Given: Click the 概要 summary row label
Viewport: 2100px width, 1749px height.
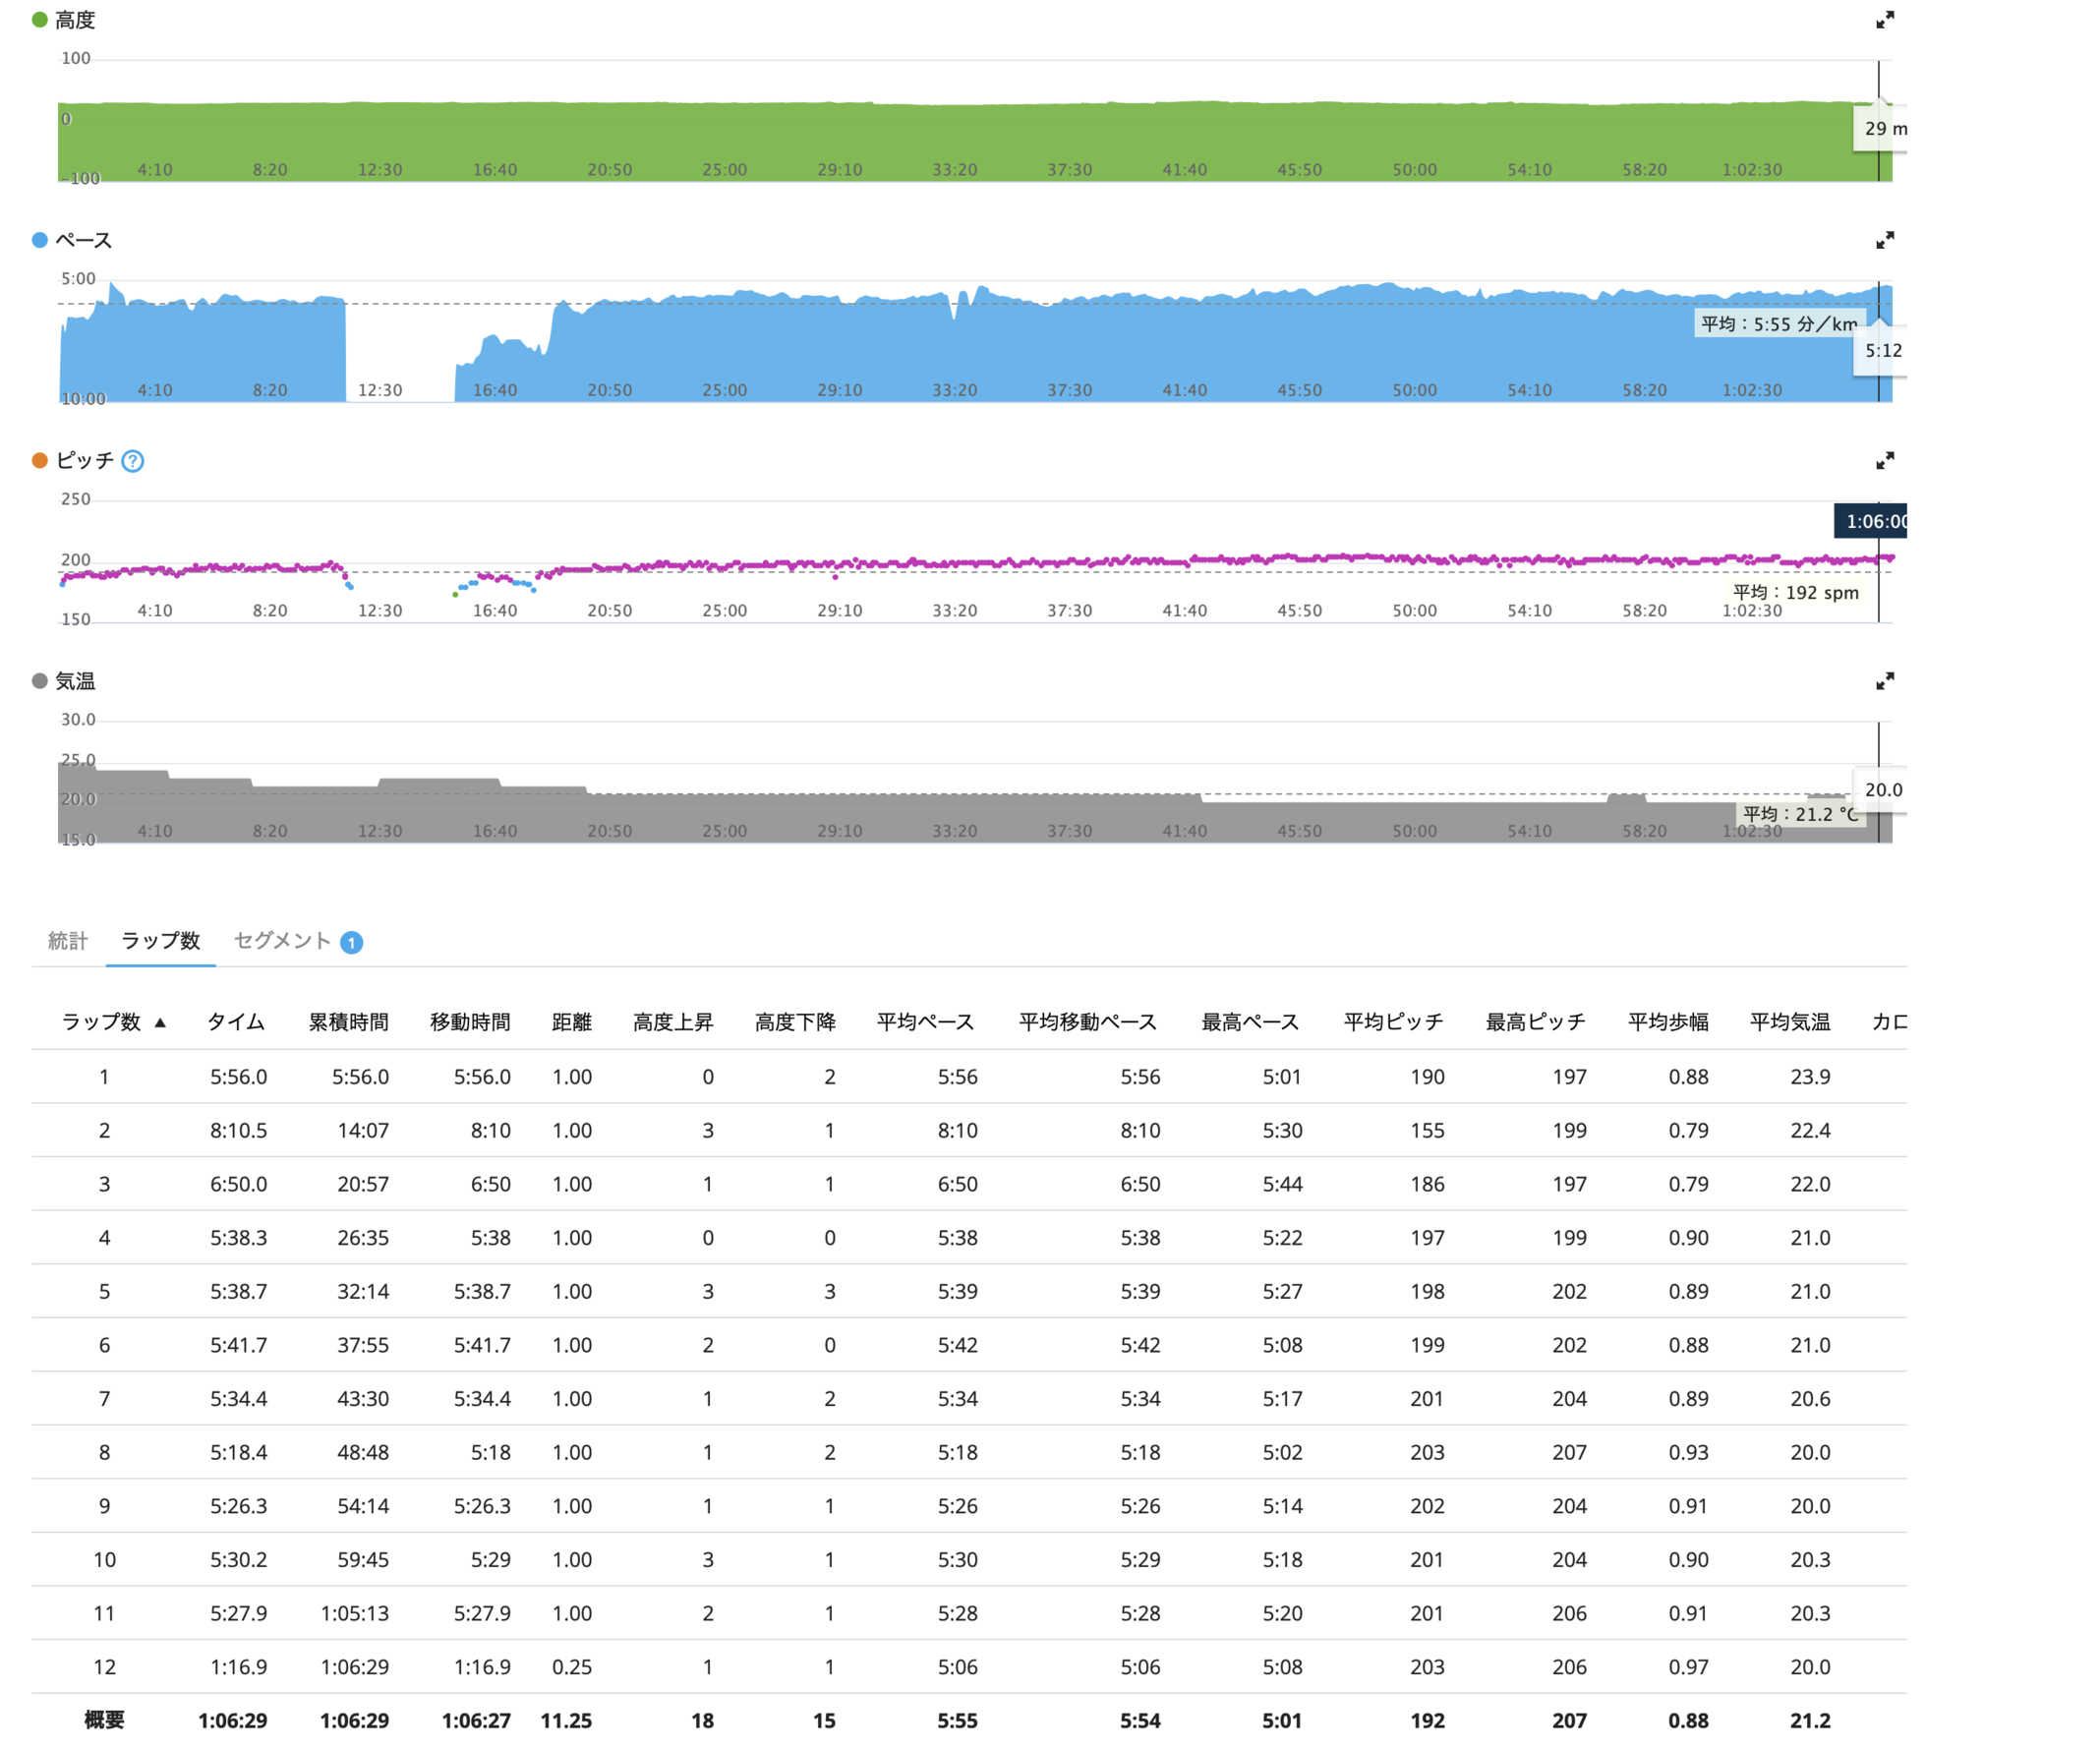Looking at the screenshot, I should coord(104,1721).
